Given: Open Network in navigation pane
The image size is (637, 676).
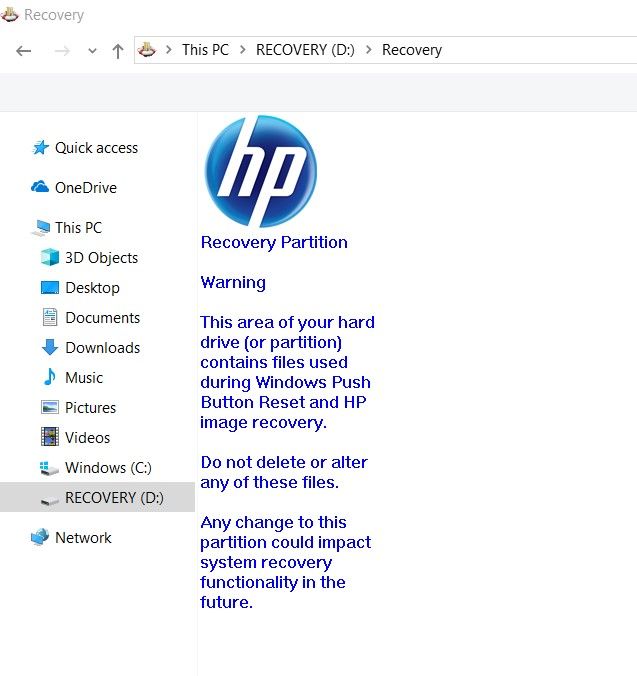Looking at the screenshot, I should pos(83,538).
